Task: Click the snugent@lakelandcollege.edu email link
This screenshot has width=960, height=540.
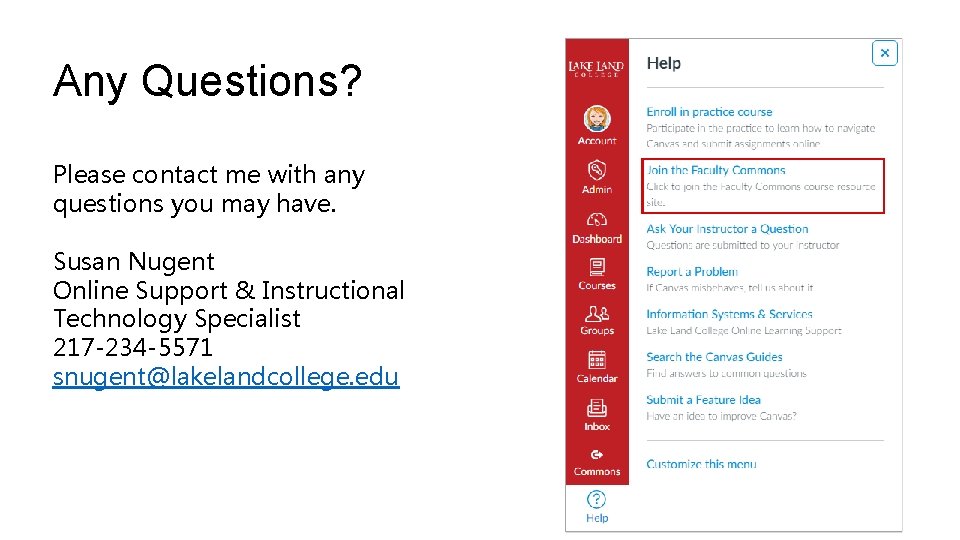Action: pyautogui.click(x=226, y=377)
